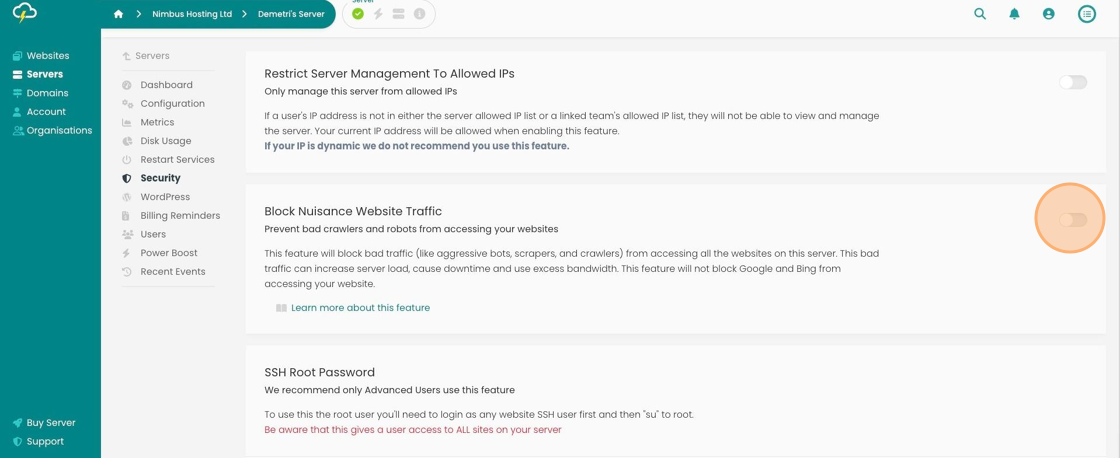Screen dimensions: 1120x458
Task: Click the server info status icon
Action: 419,14
